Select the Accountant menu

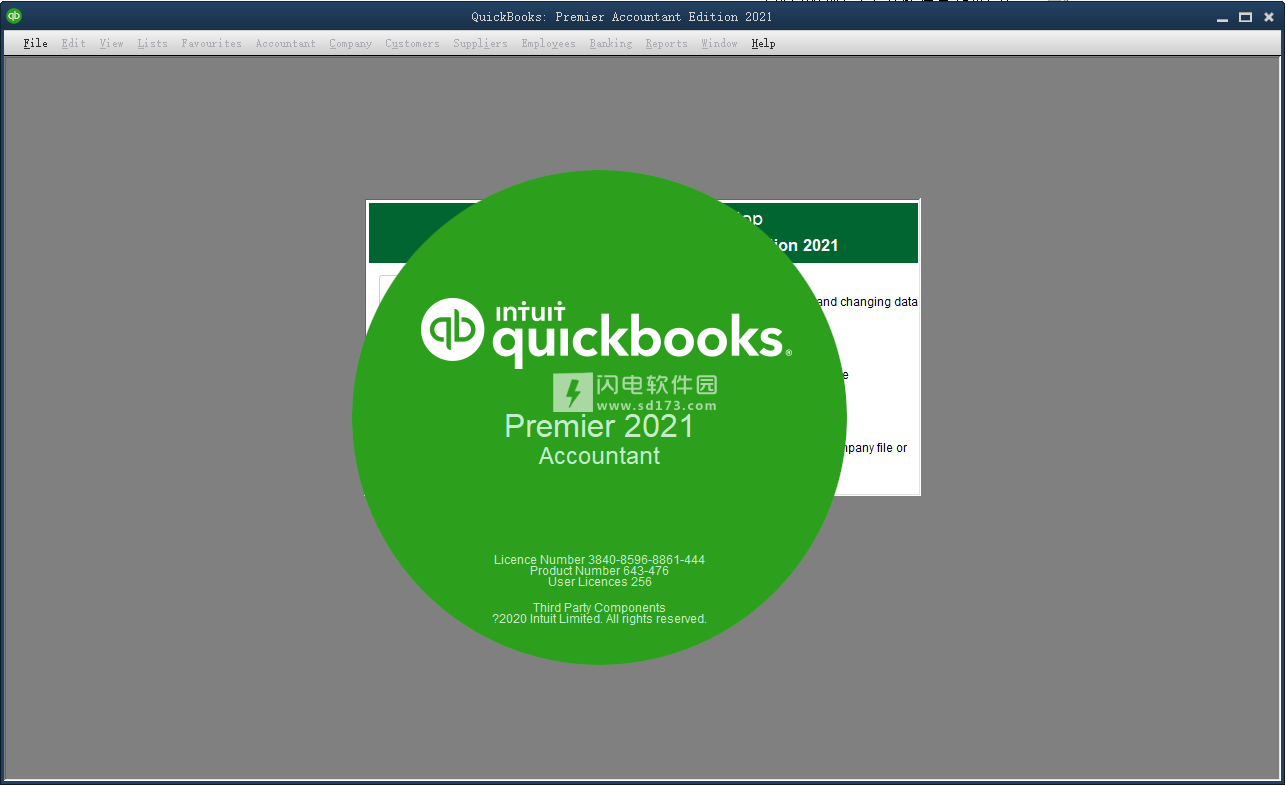coord(285,44)
